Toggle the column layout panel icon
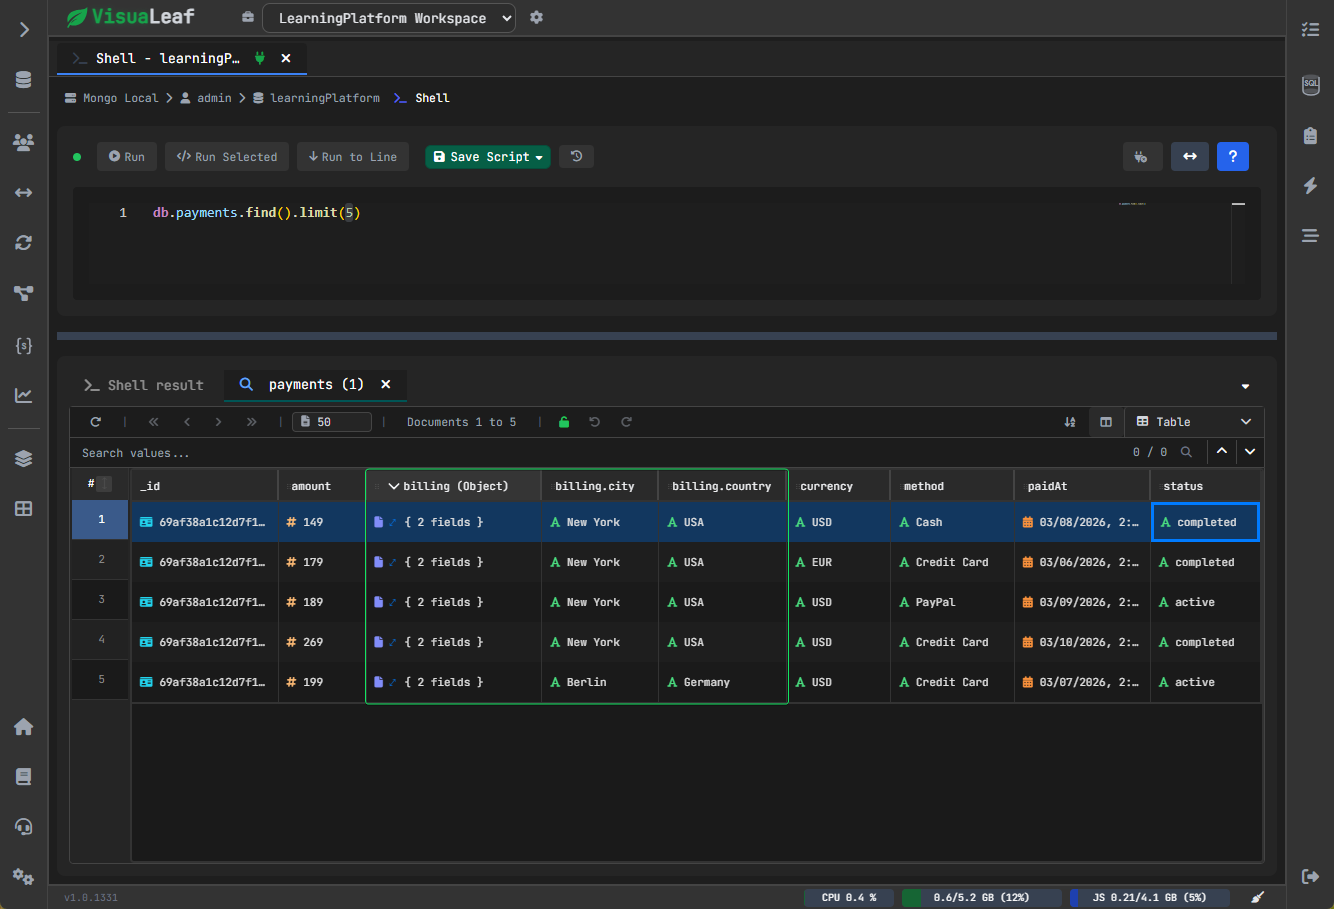Image resolution: width=1334 pixels, height=909 pixels. click(1106, 422)
